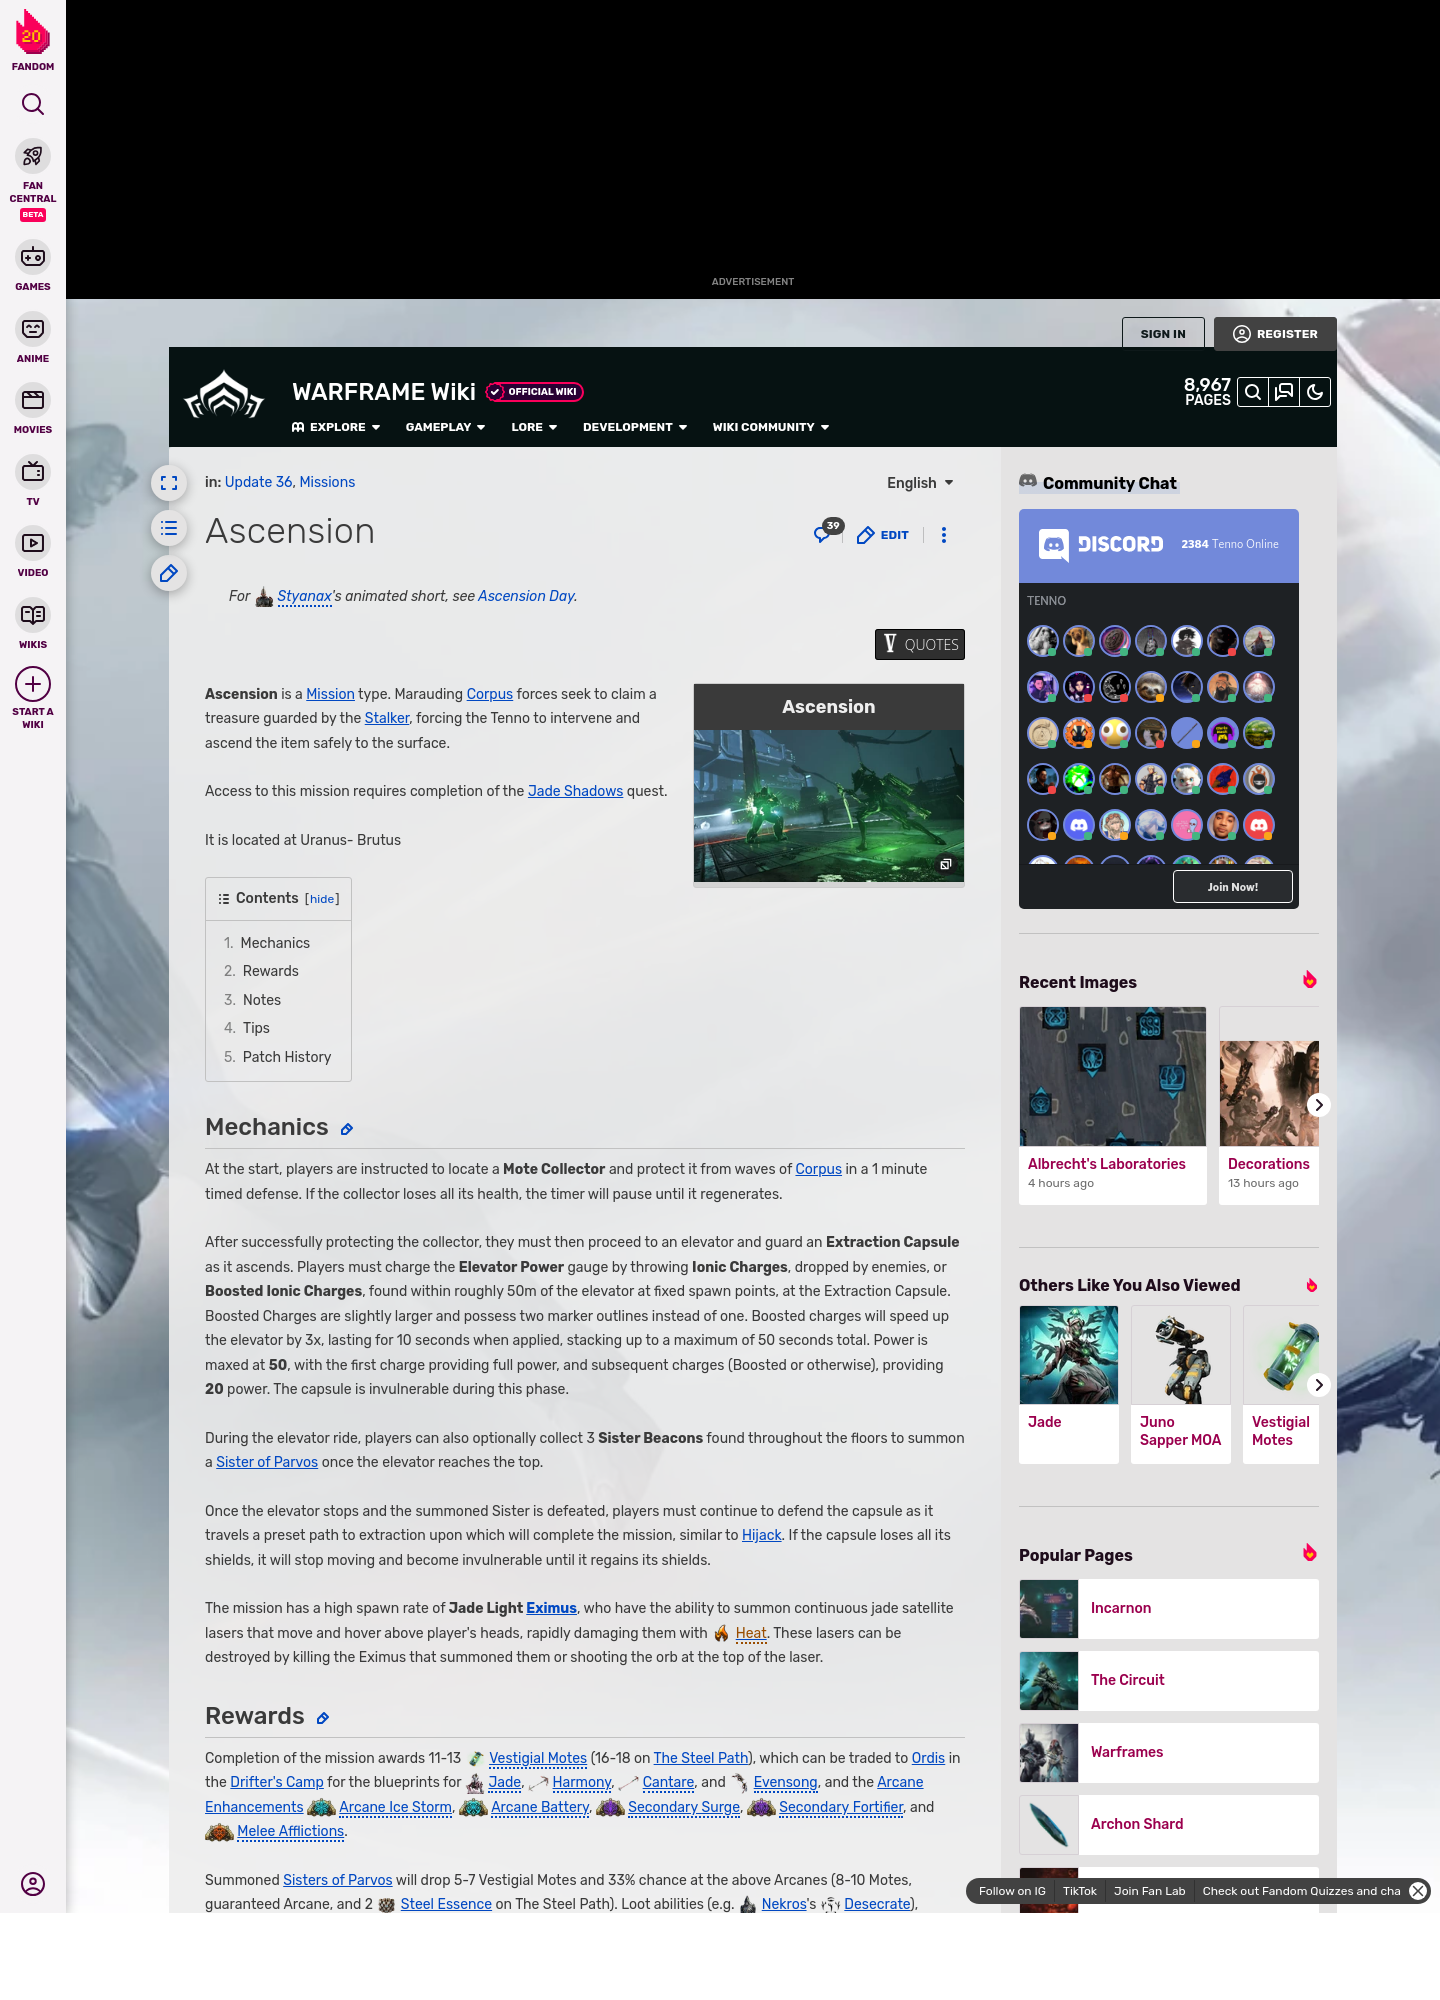The width and height of the screenshot is (1440, 2000).
Task: Expand the article to full width
Action: (169, 483)
